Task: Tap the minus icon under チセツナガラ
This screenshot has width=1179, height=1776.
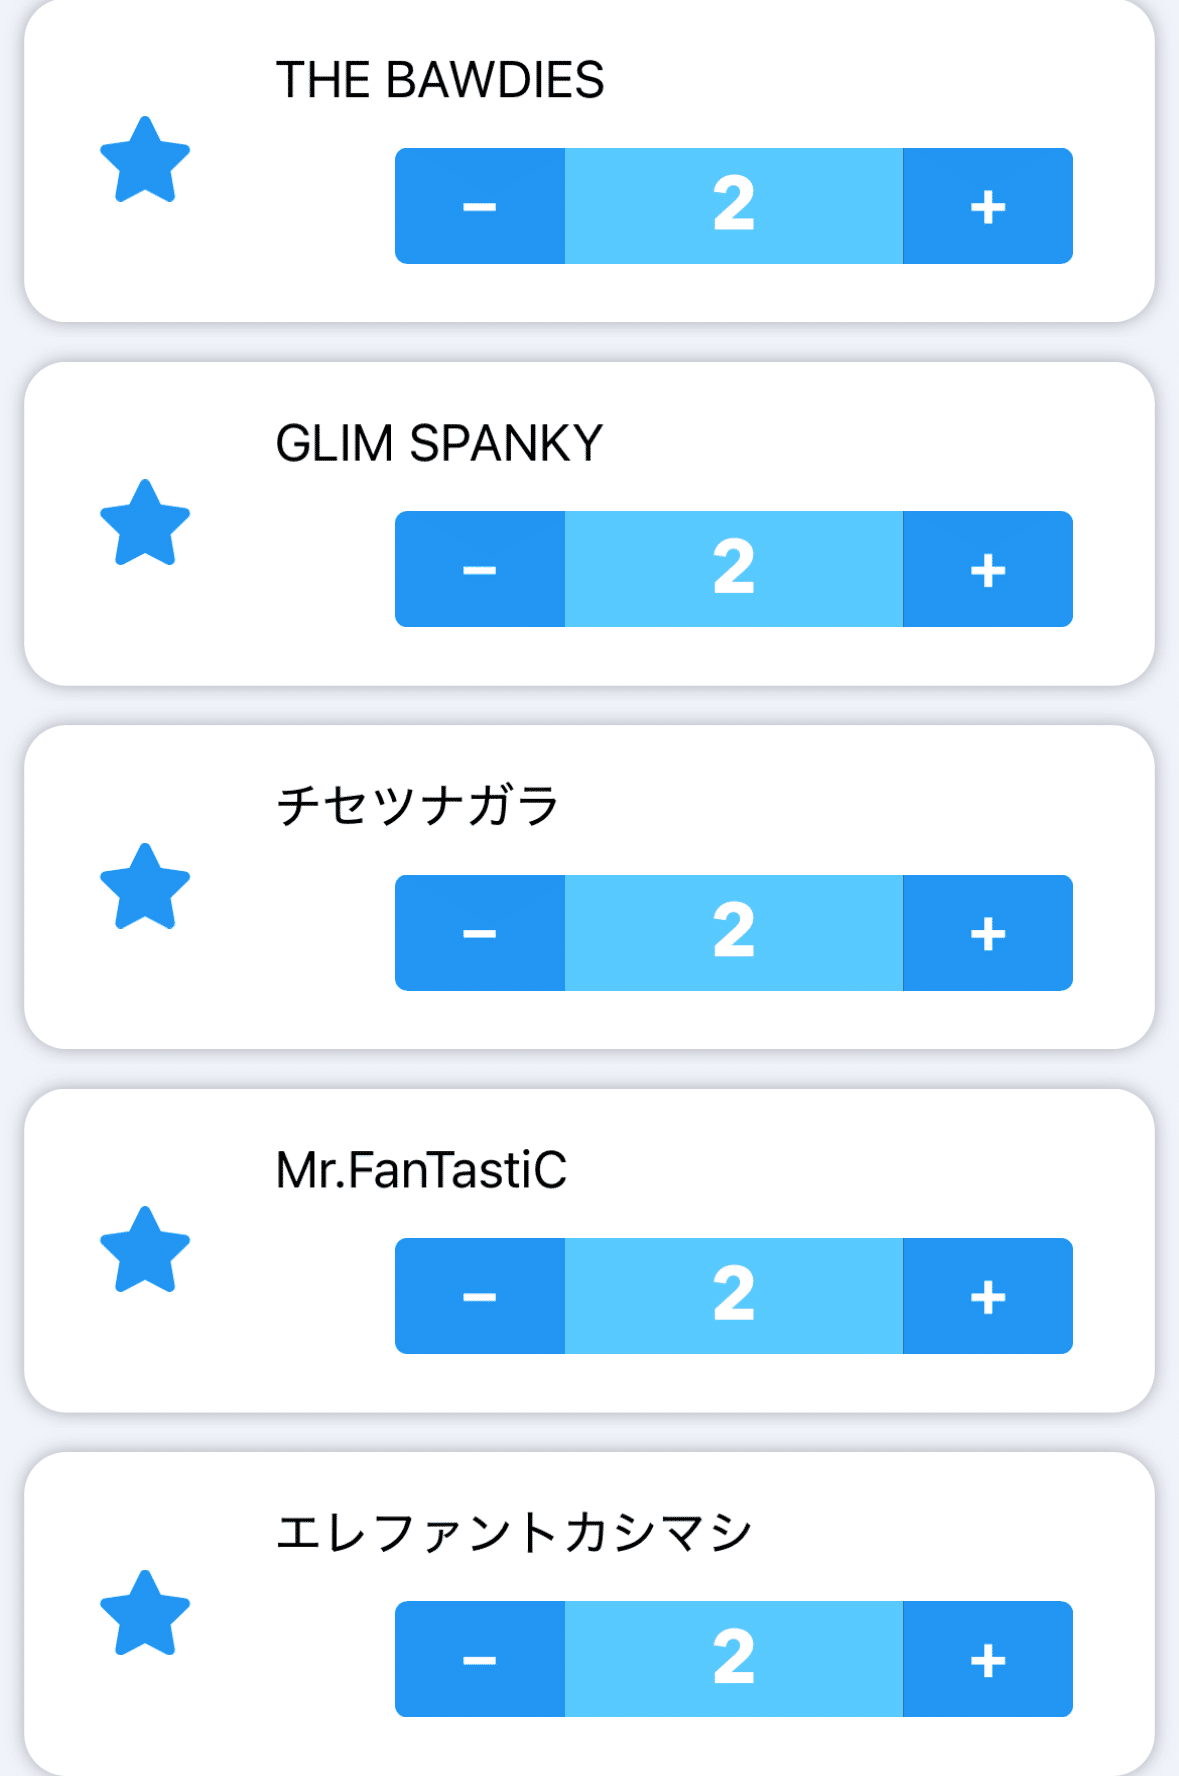Action: pyautogui.click(x=480, y=933)
